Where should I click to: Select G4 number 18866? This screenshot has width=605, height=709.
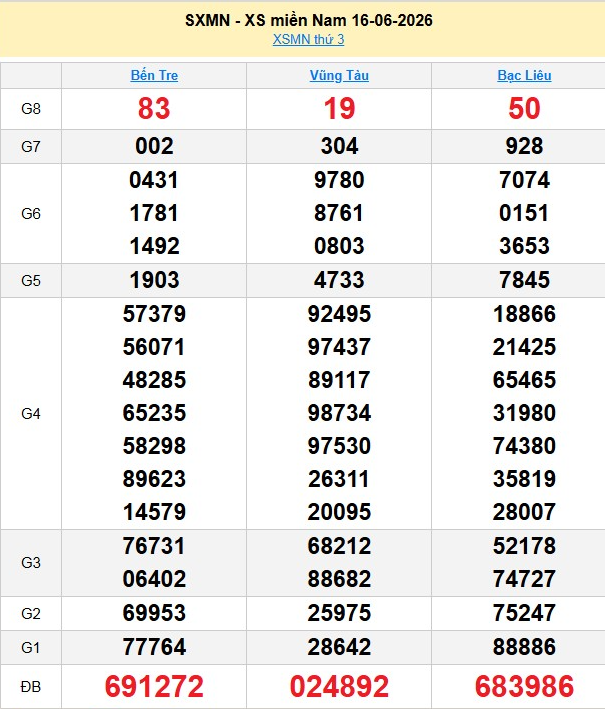tap(525, 314)
